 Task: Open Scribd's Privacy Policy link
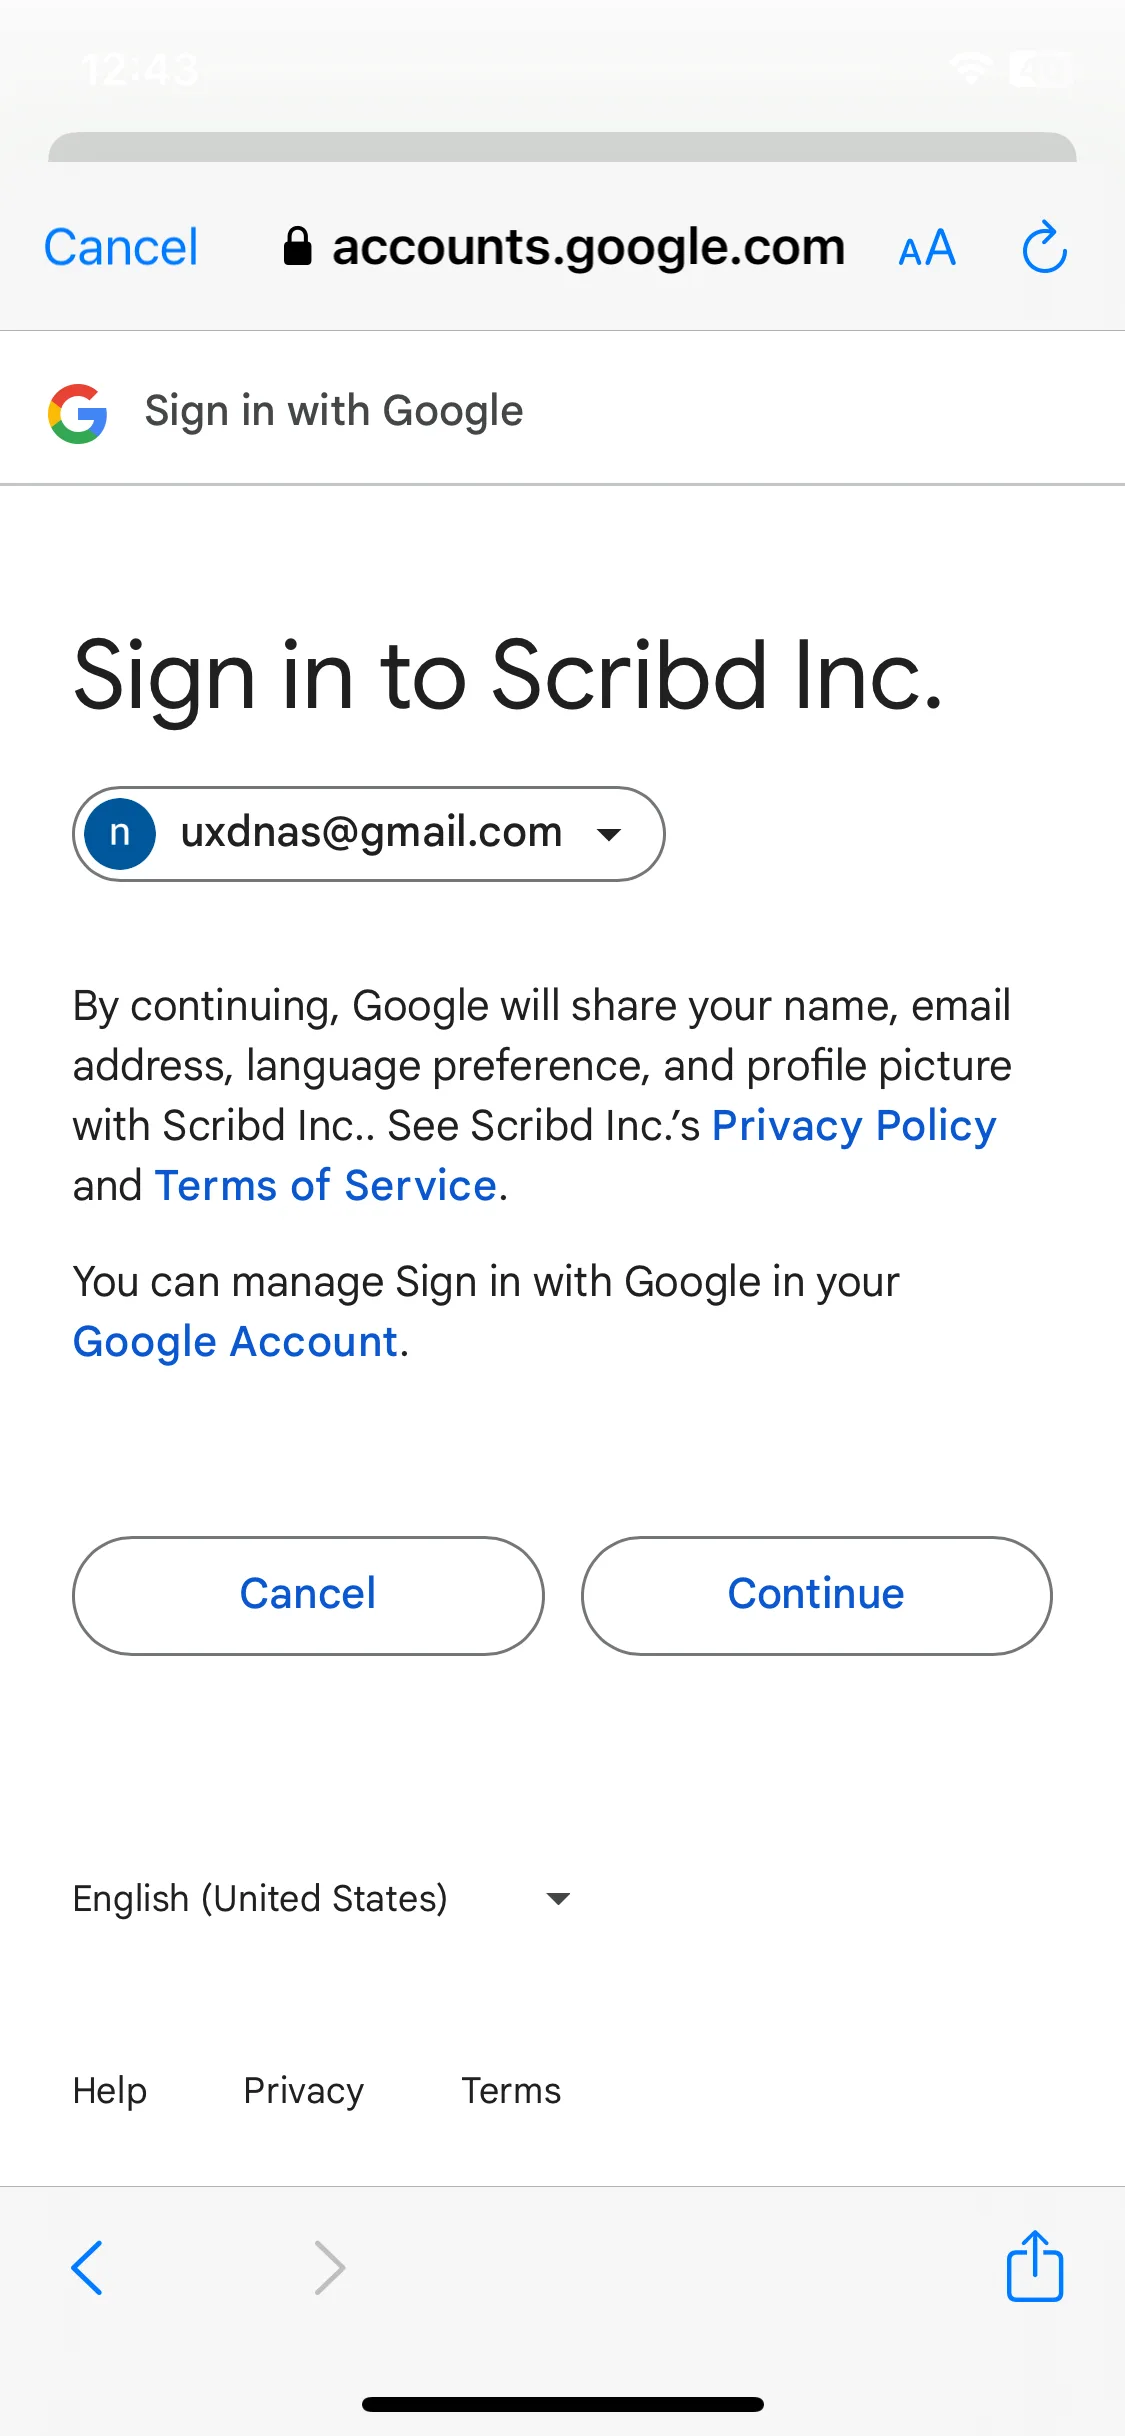(854, 1126)
